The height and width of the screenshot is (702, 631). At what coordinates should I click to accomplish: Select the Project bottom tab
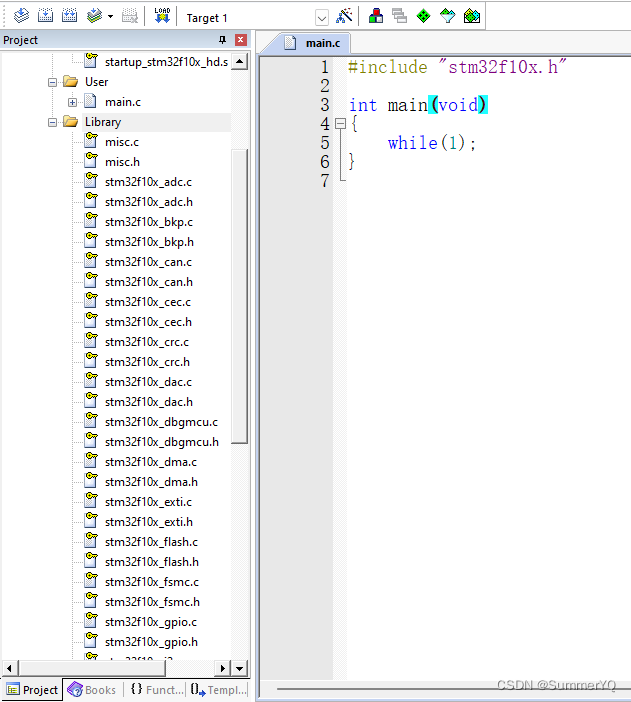coord(32,690)
